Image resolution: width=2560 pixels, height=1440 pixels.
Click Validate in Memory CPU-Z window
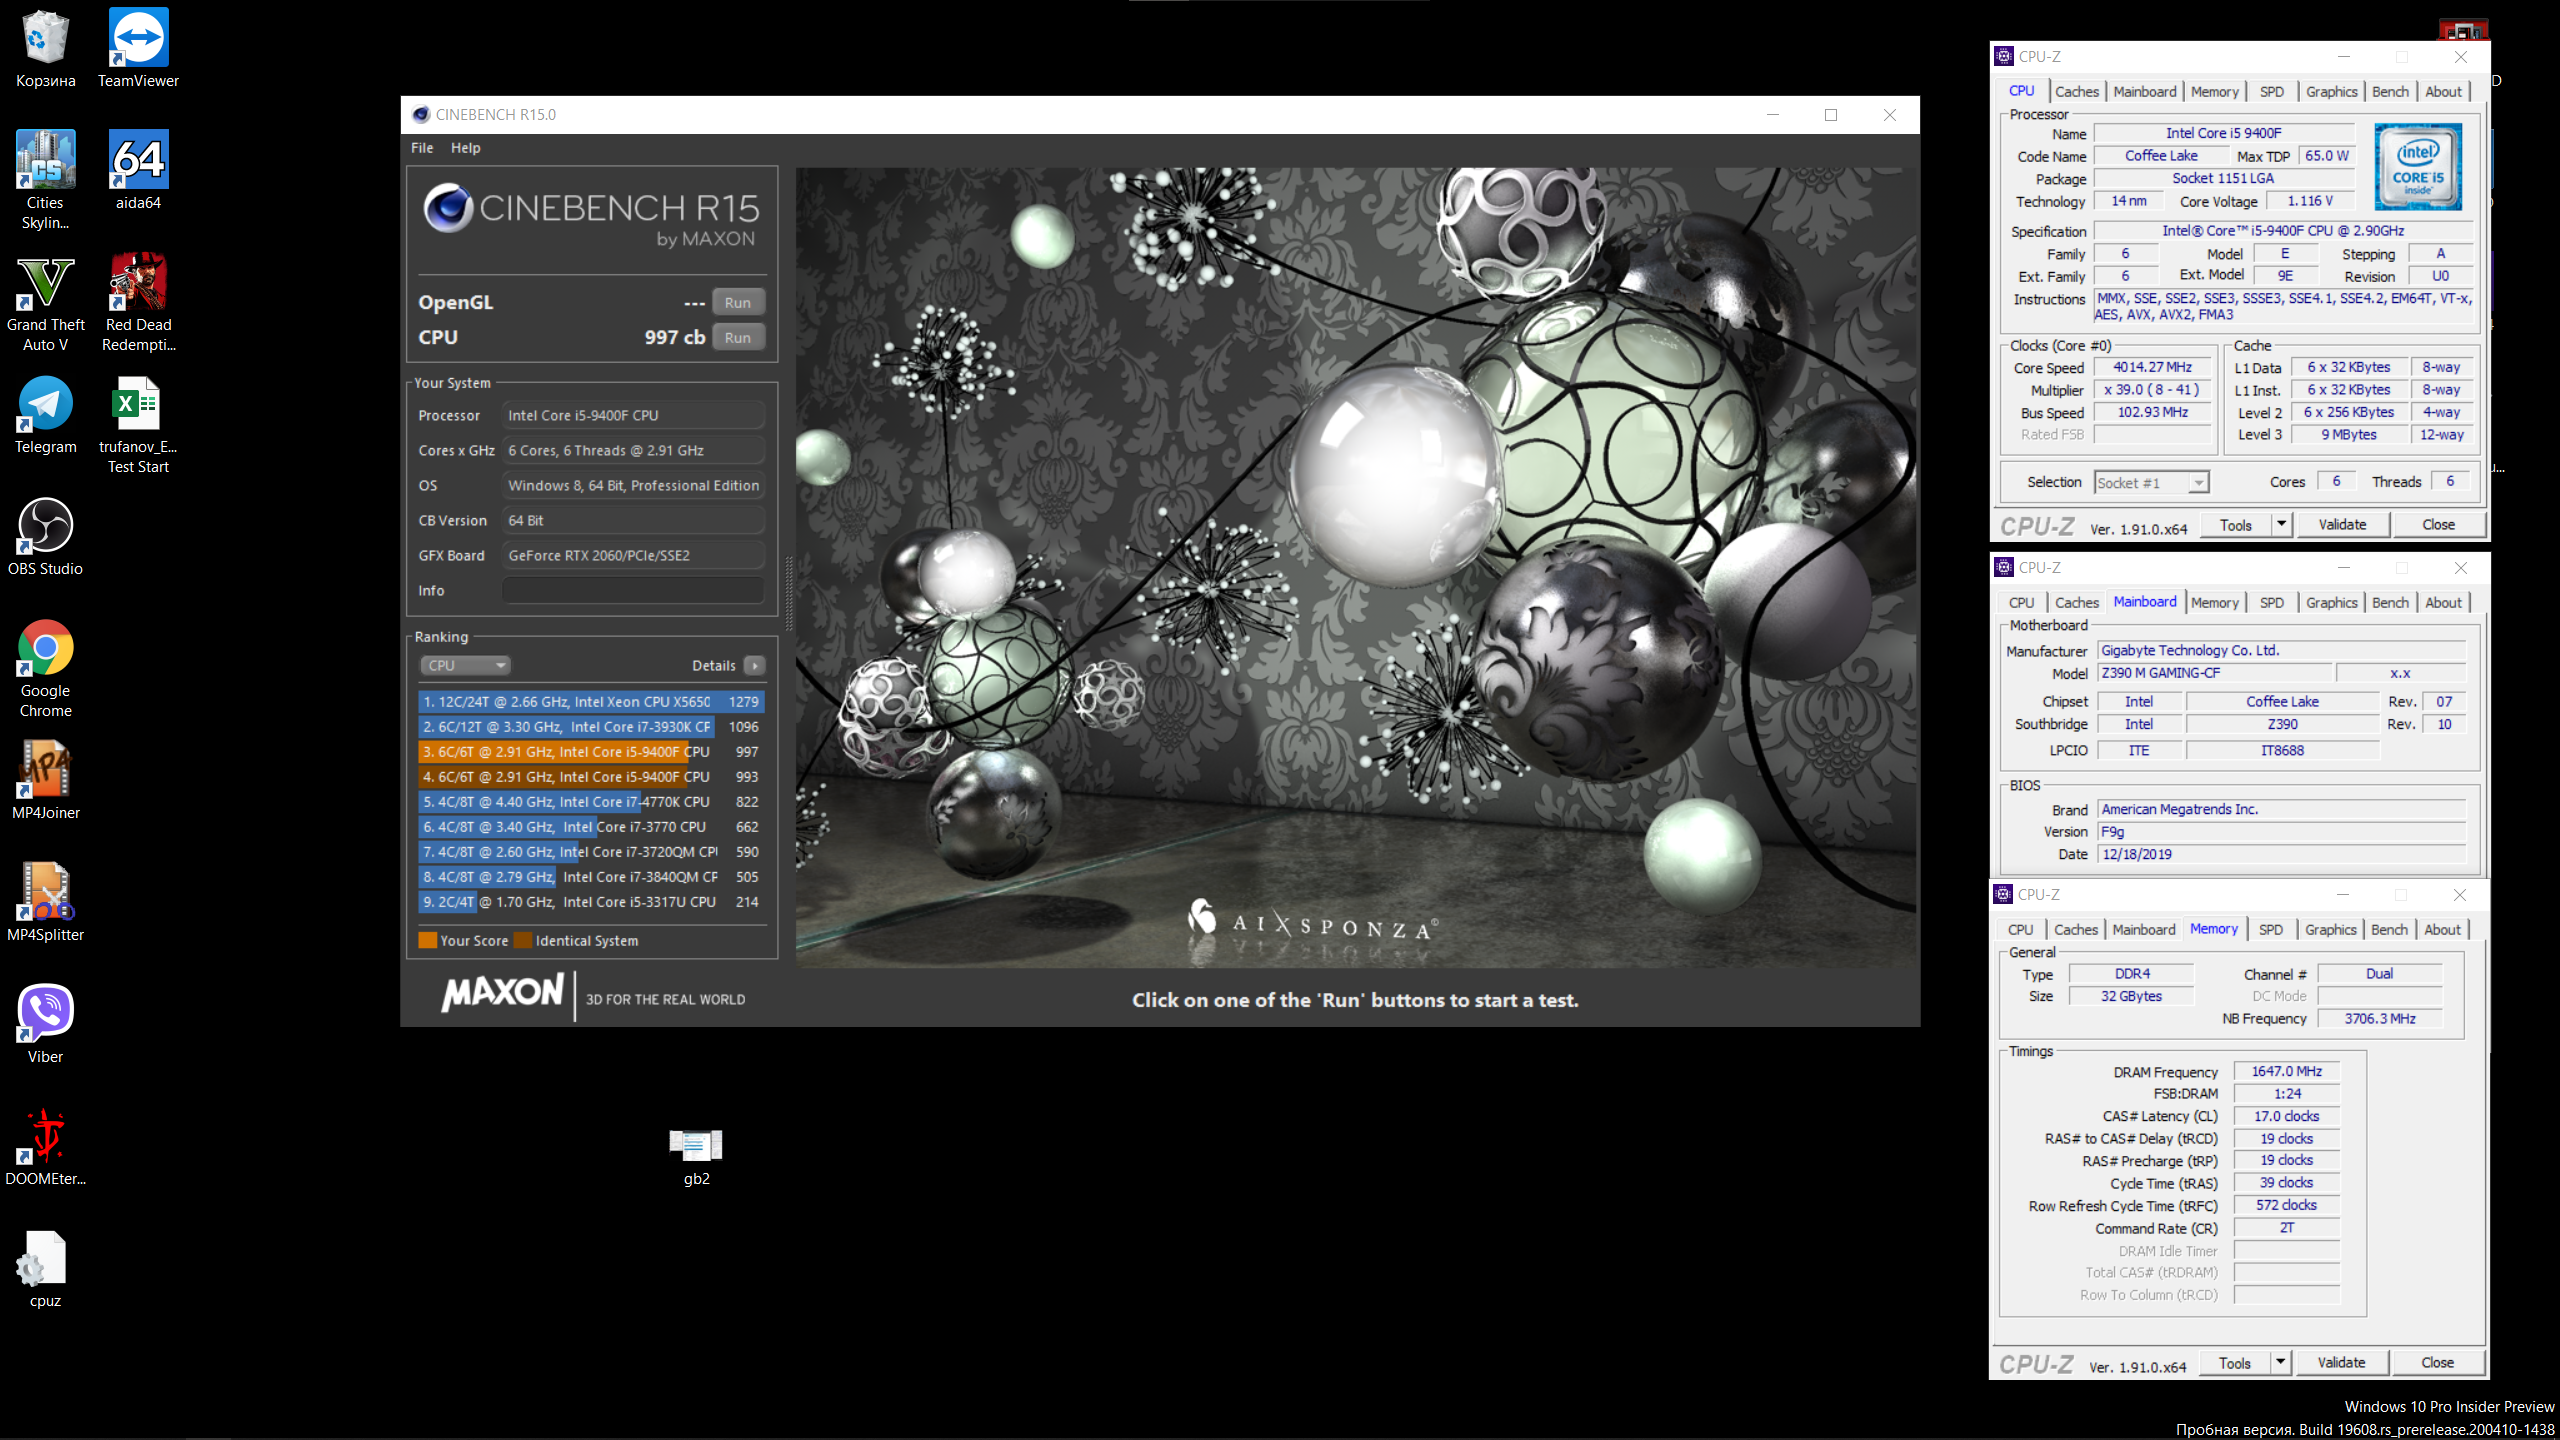click(2342, 1363)
